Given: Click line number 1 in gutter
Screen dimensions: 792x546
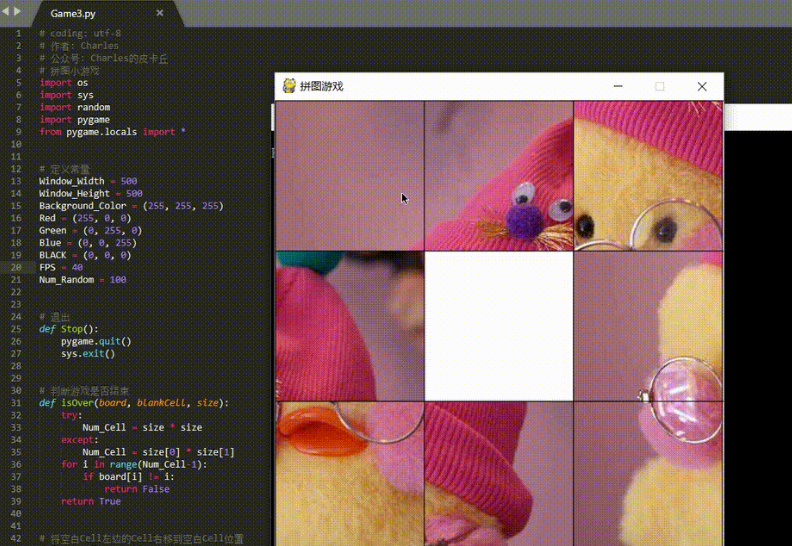Looking at the screenshot, I should (x=19, y=33).
